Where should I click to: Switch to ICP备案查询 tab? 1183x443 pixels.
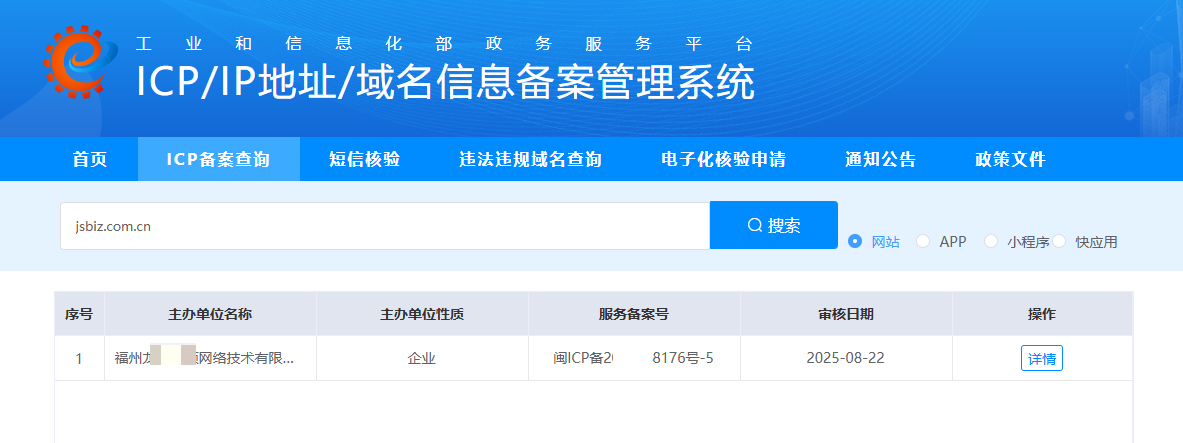[219, 159]
